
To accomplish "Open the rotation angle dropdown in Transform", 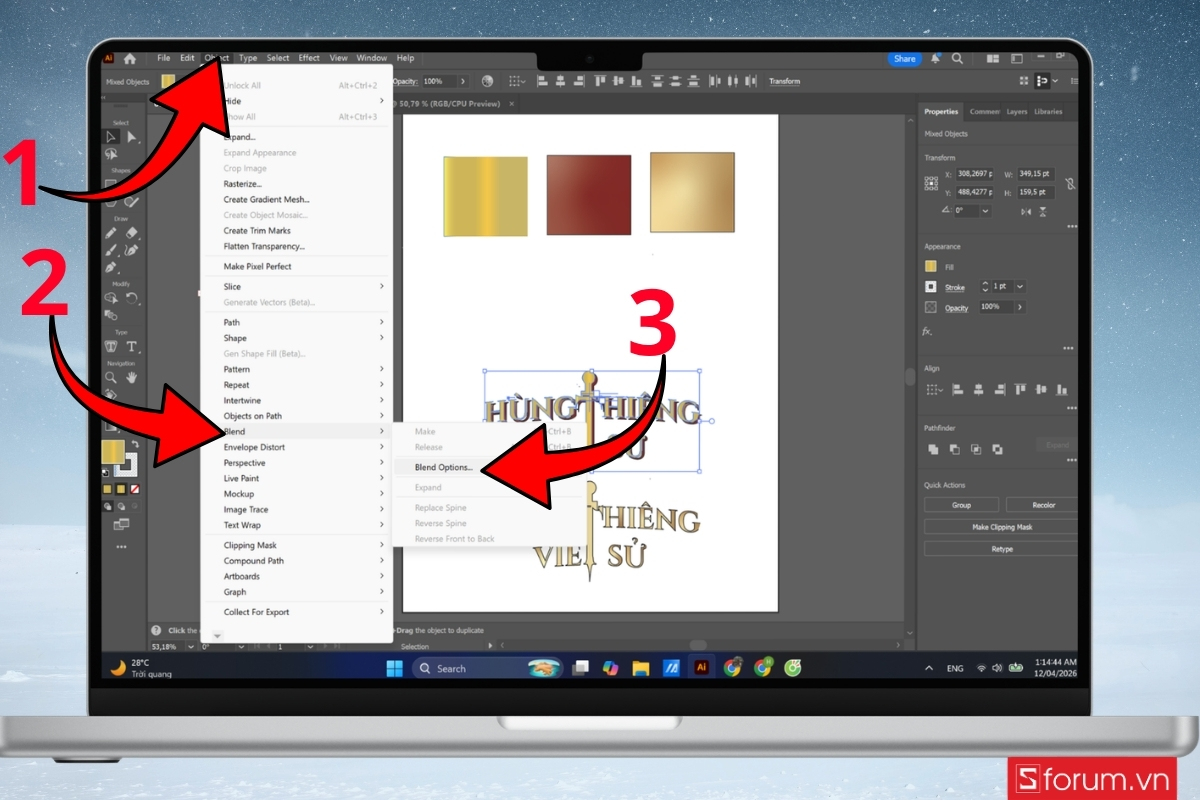I will (985, 212).
